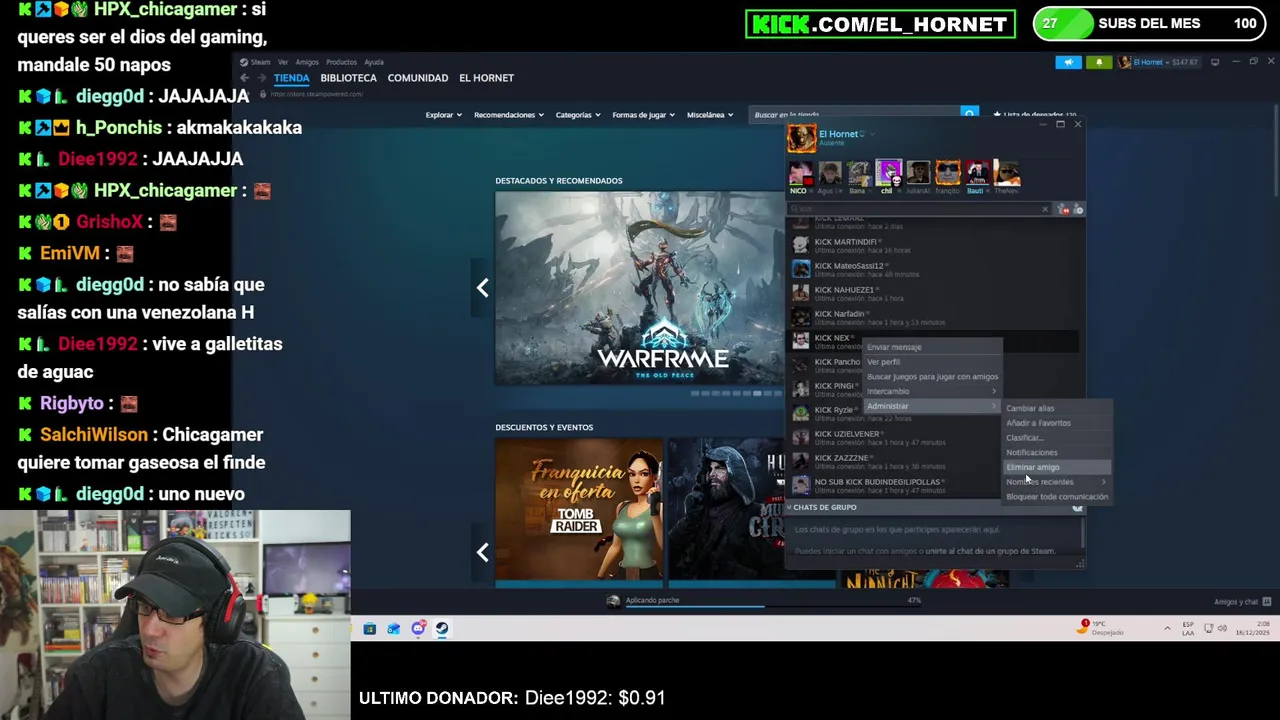Image resolution: width=1280 pixels, height=720 pixels.
Task: Expand the 'Recomendaciones' store dropdown
Action: click(509, 115)
